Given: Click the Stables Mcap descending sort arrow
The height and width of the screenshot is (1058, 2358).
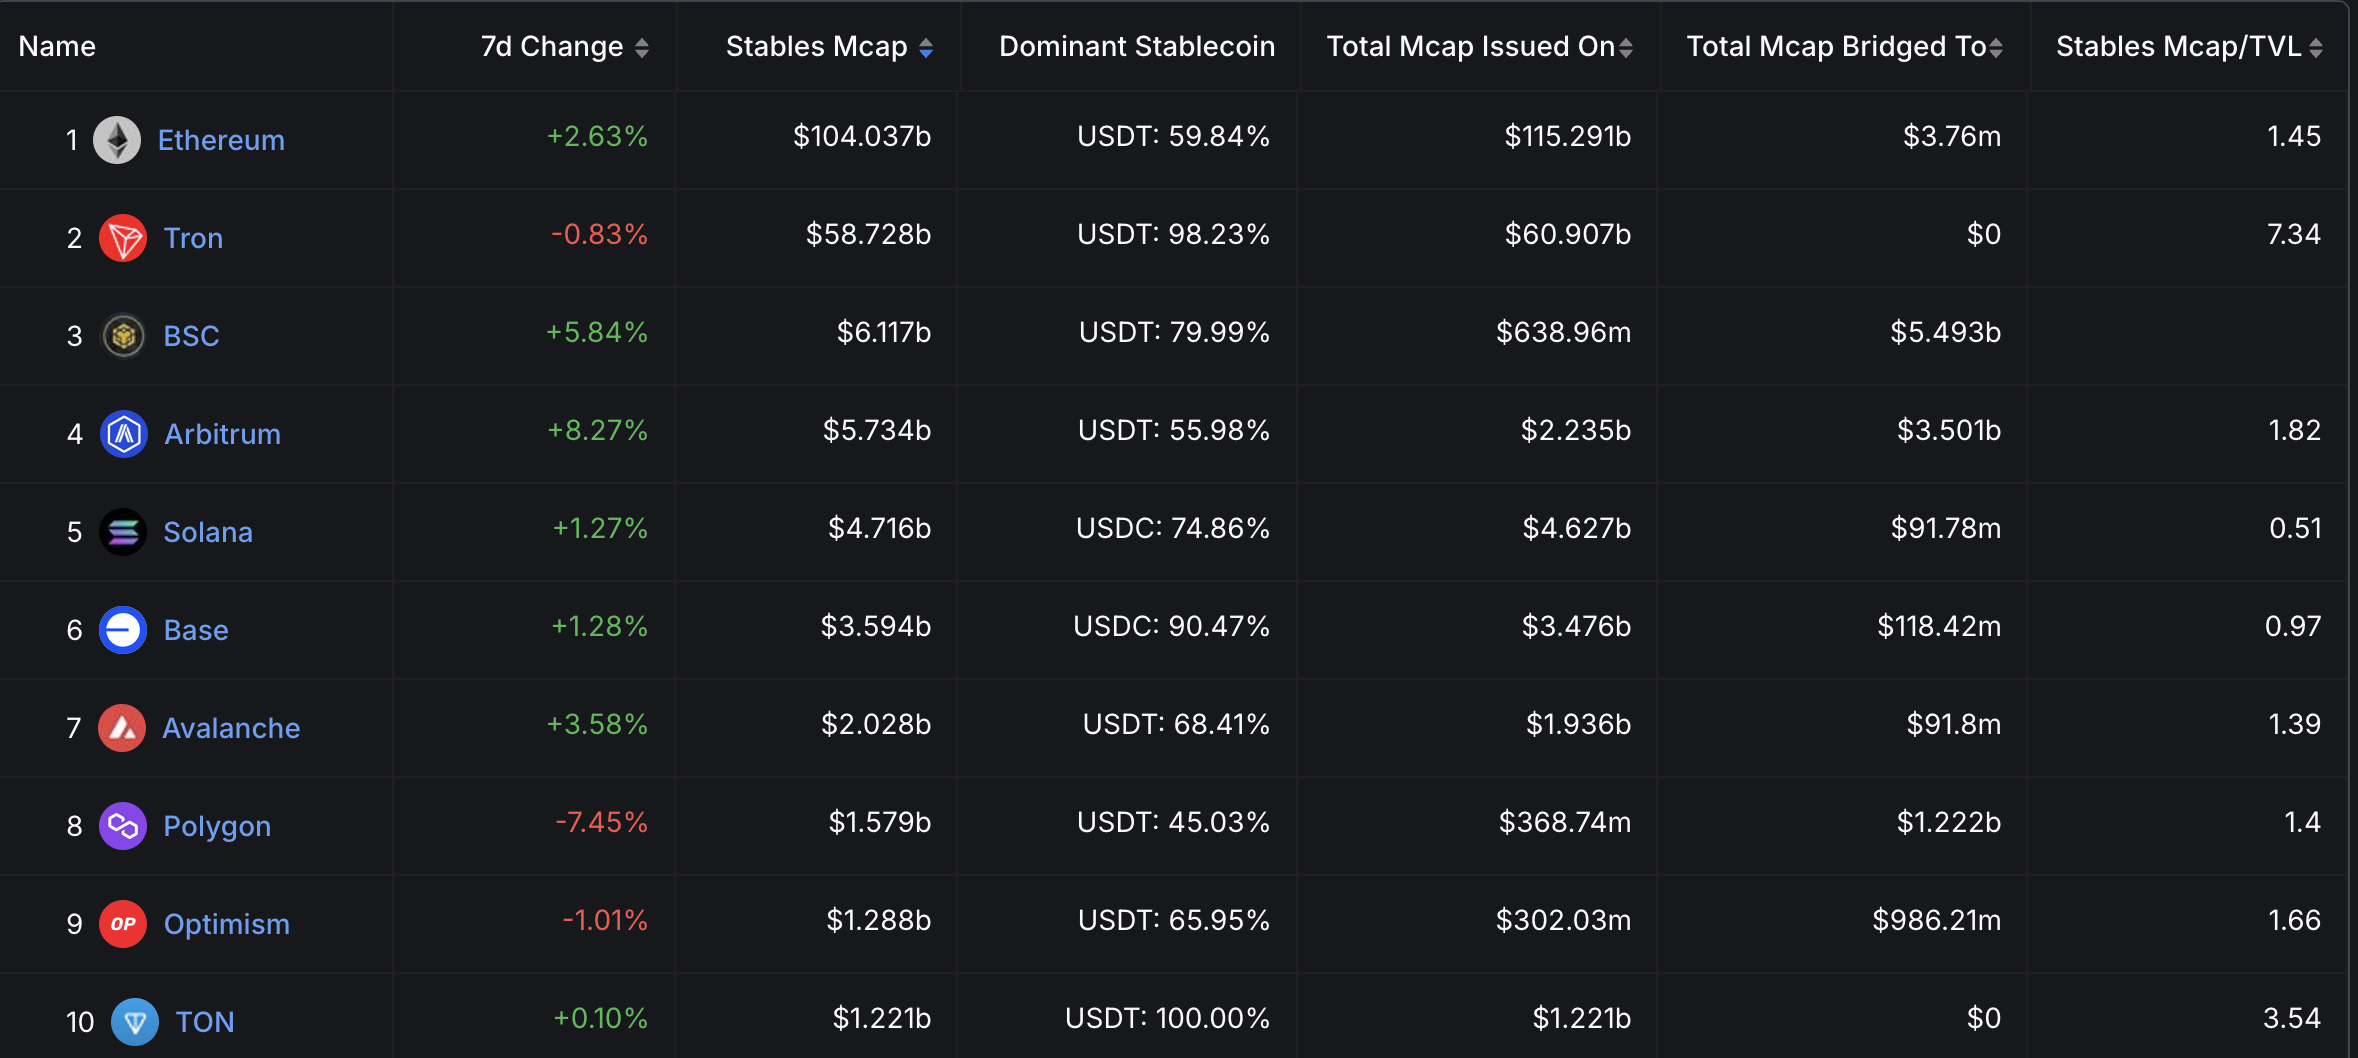Looking at the screenshot, I should coord(928,52).
